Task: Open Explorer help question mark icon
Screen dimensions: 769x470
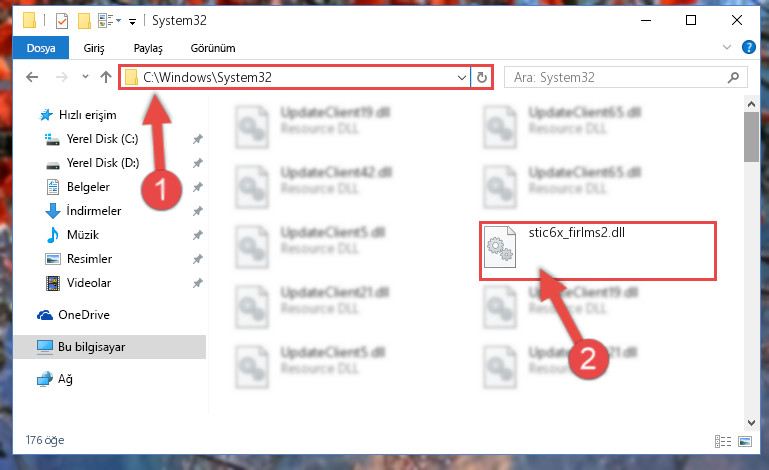Action: click(x=748, y=48)
